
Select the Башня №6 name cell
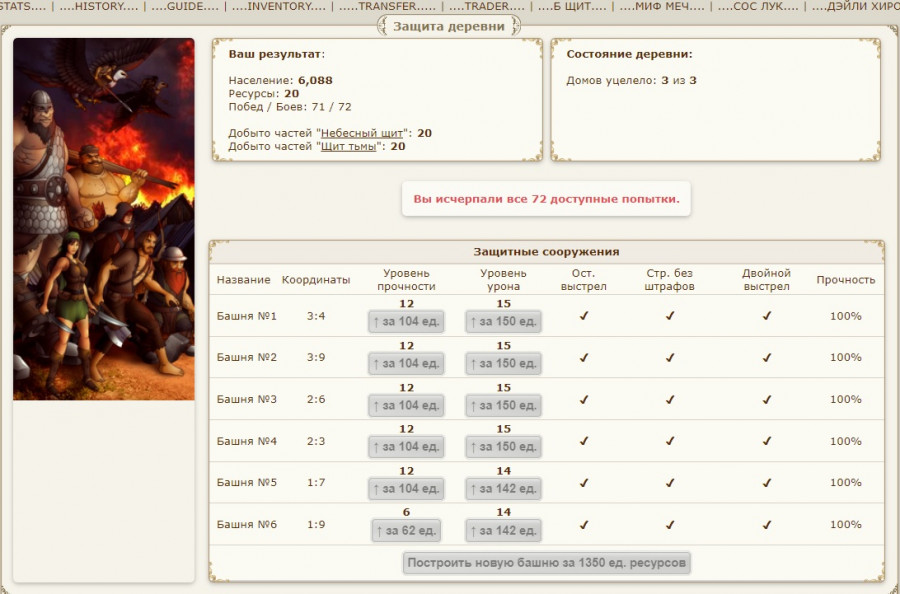tap(247, 525)
